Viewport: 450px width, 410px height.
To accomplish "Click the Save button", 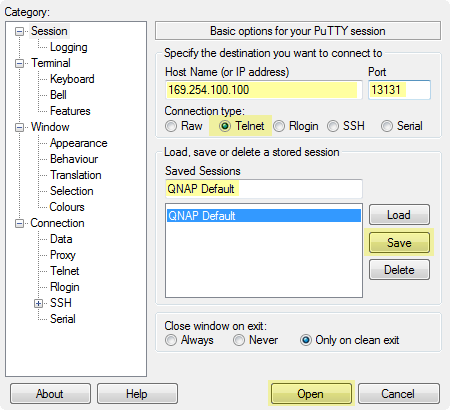I will coord(399,242).
